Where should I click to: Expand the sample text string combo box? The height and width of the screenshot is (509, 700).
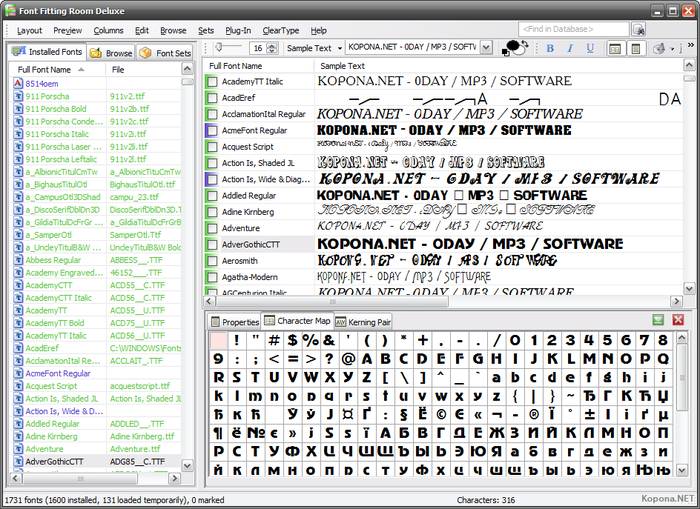485,48
